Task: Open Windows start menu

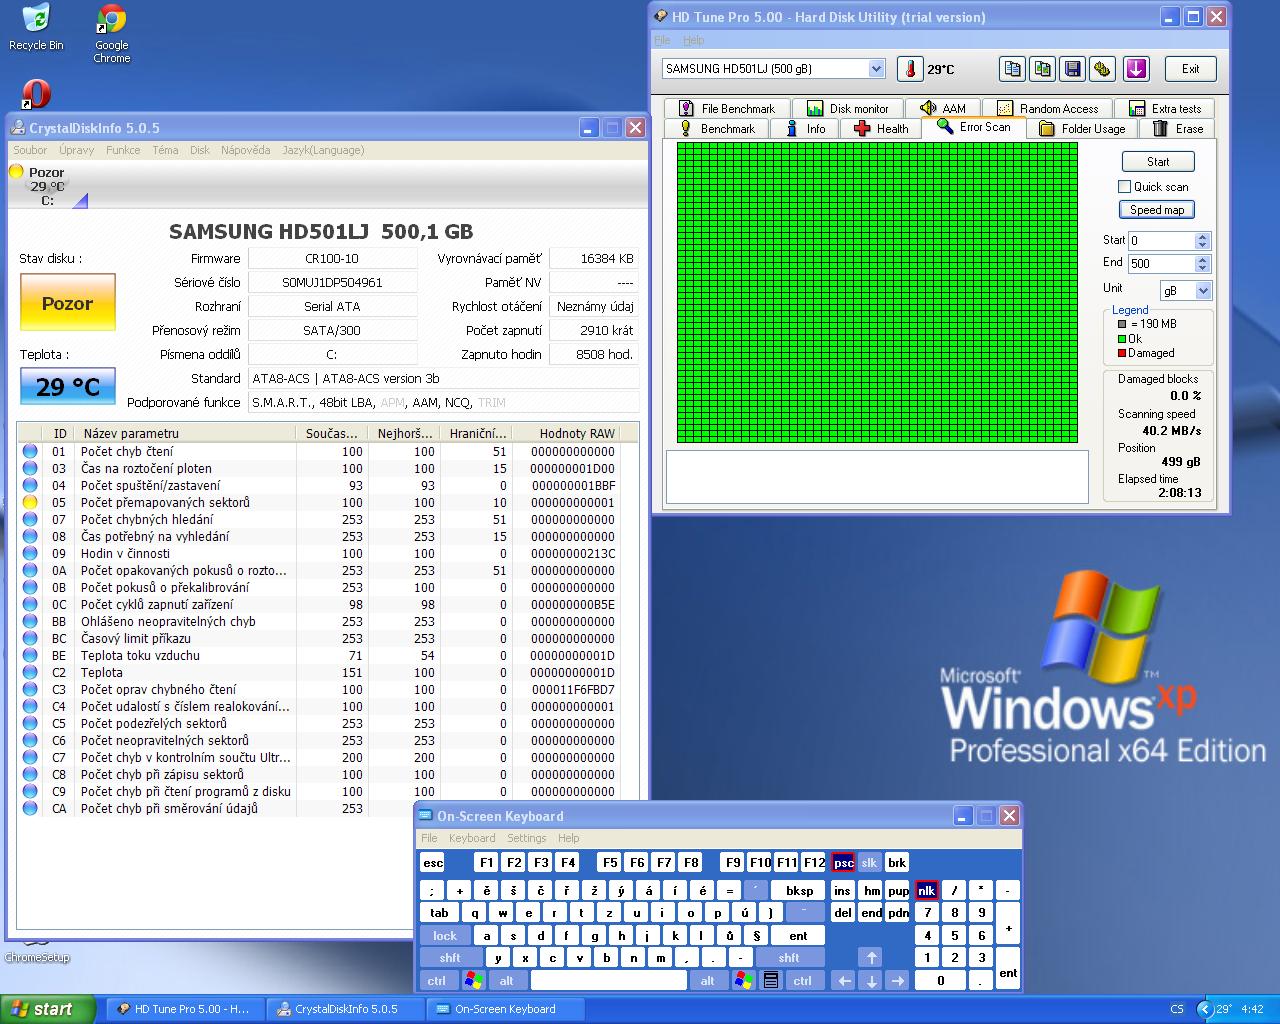Action: 49,1009
